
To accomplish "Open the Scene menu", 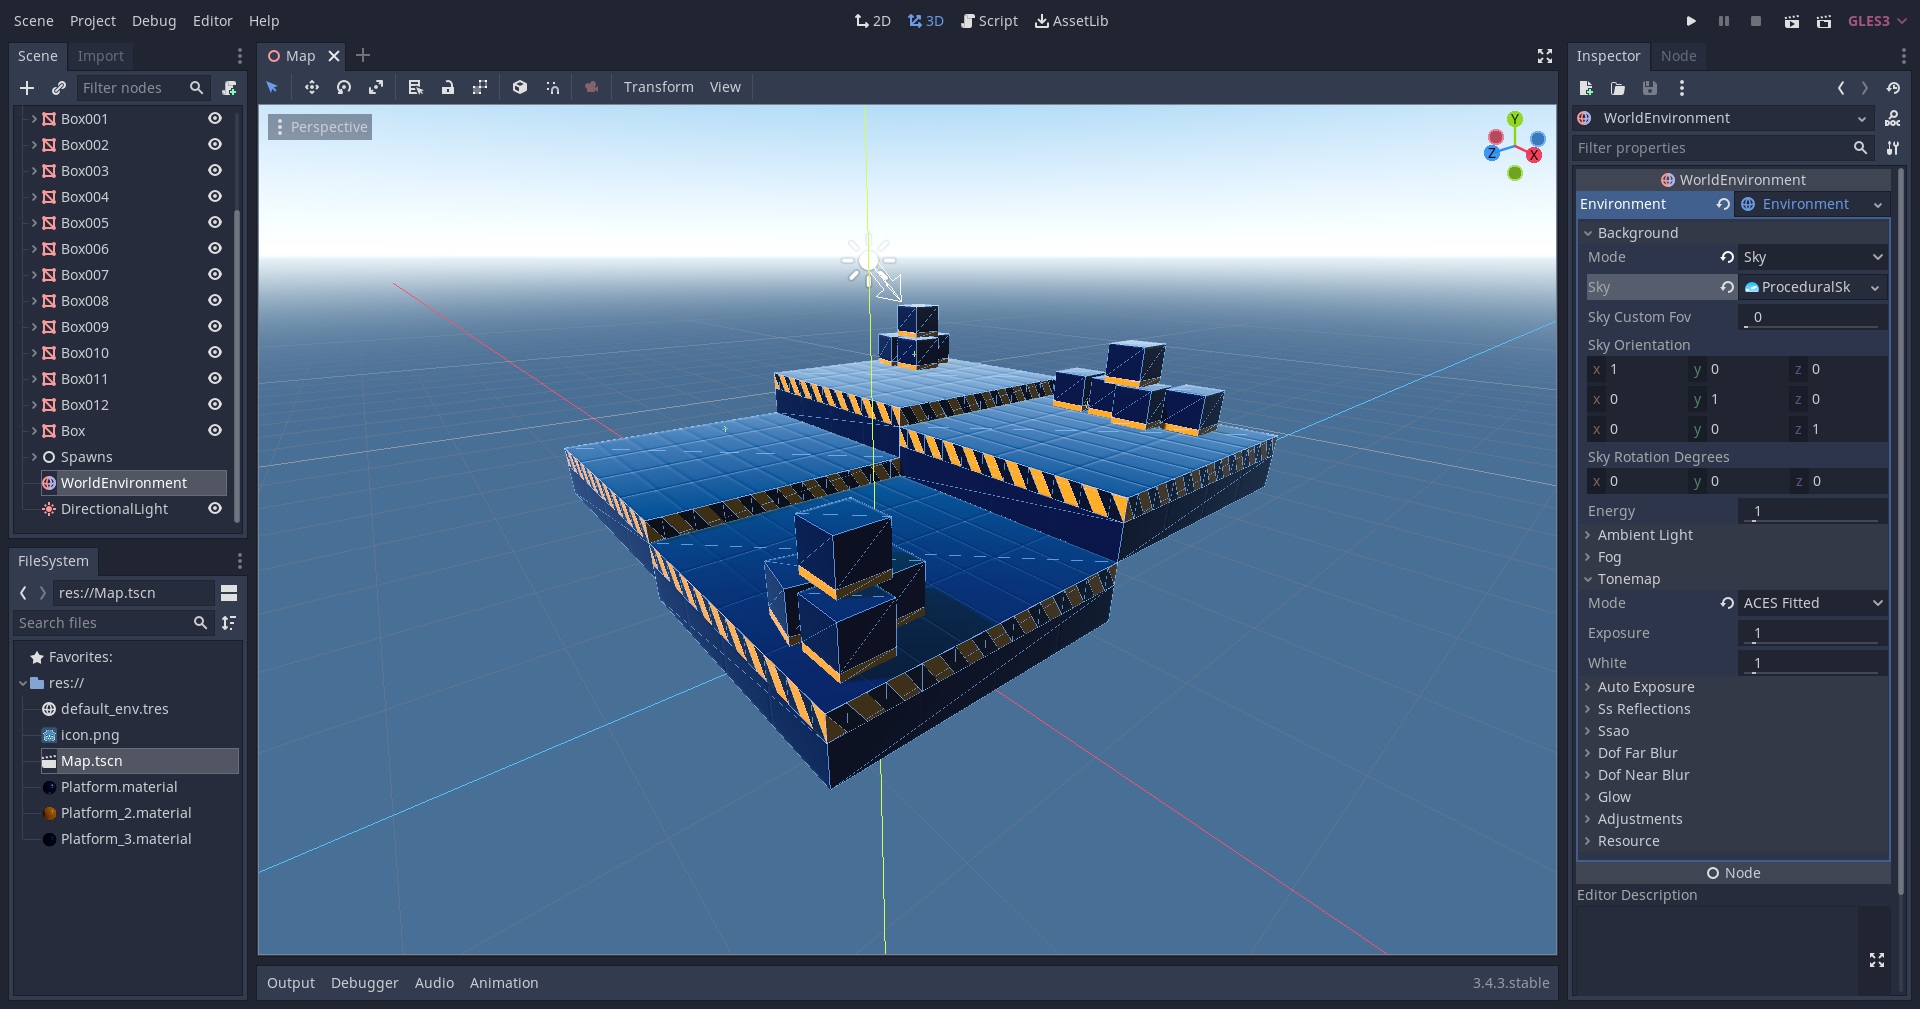I will pos(34,21).
